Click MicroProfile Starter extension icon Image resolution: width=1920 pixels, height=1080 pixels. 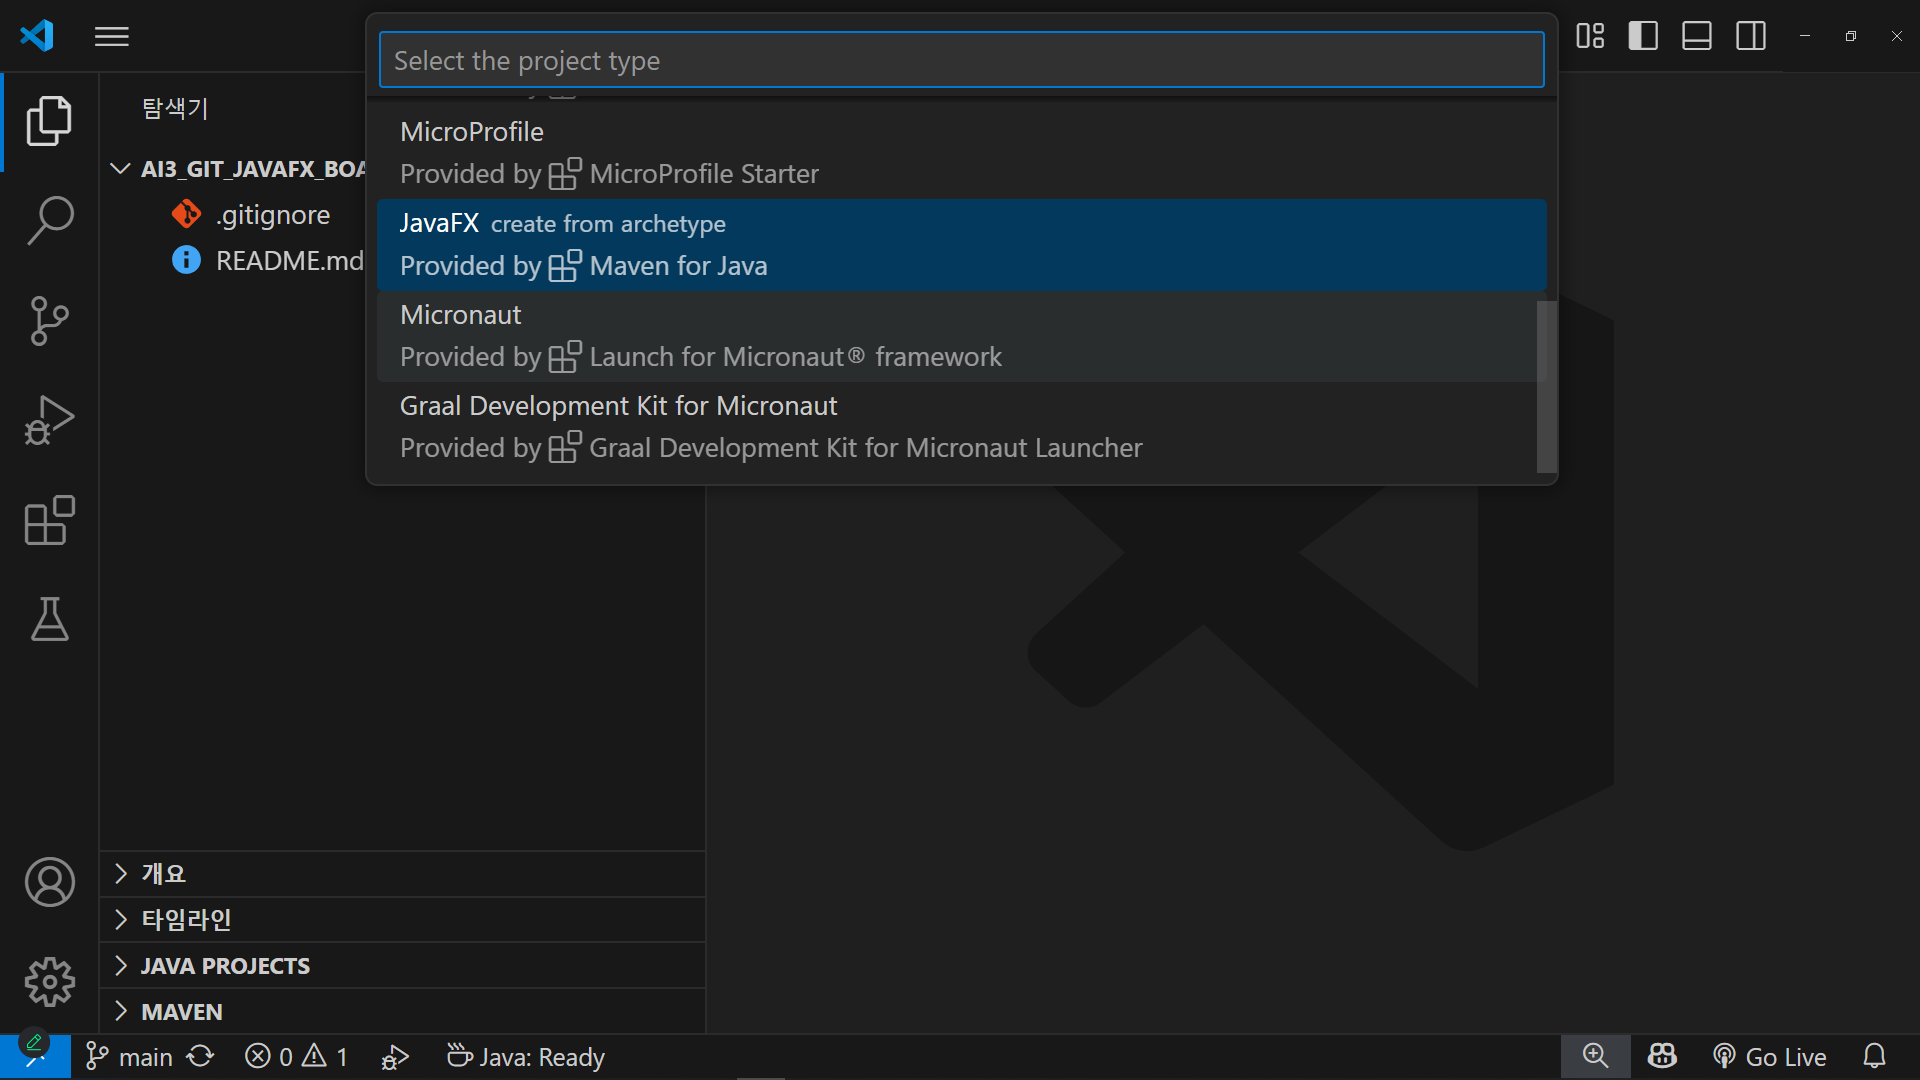click(x=565, y=174)
